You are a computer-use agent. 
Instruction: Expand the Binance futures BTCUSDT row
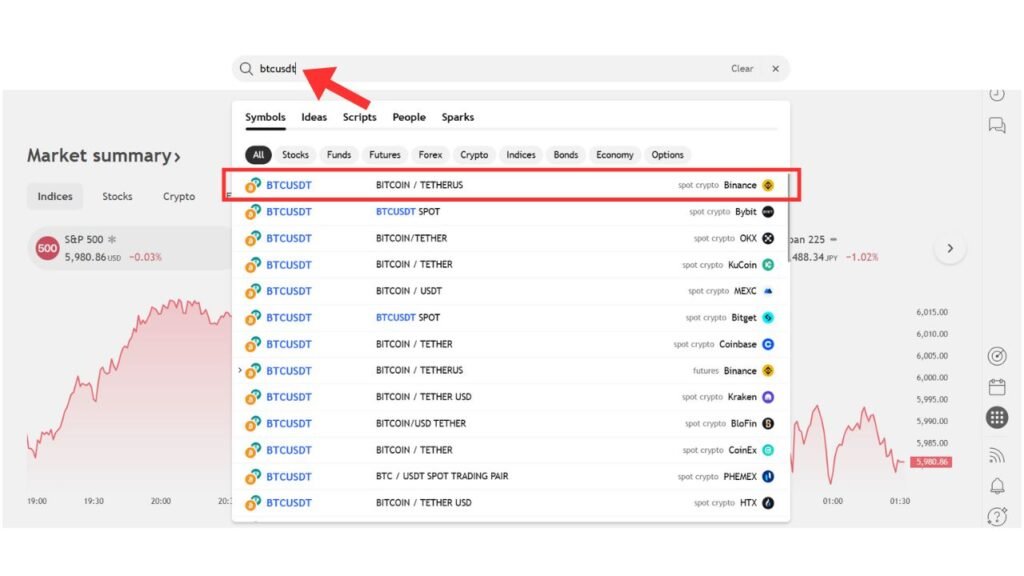pyautogui.click(x=240, y=370)
